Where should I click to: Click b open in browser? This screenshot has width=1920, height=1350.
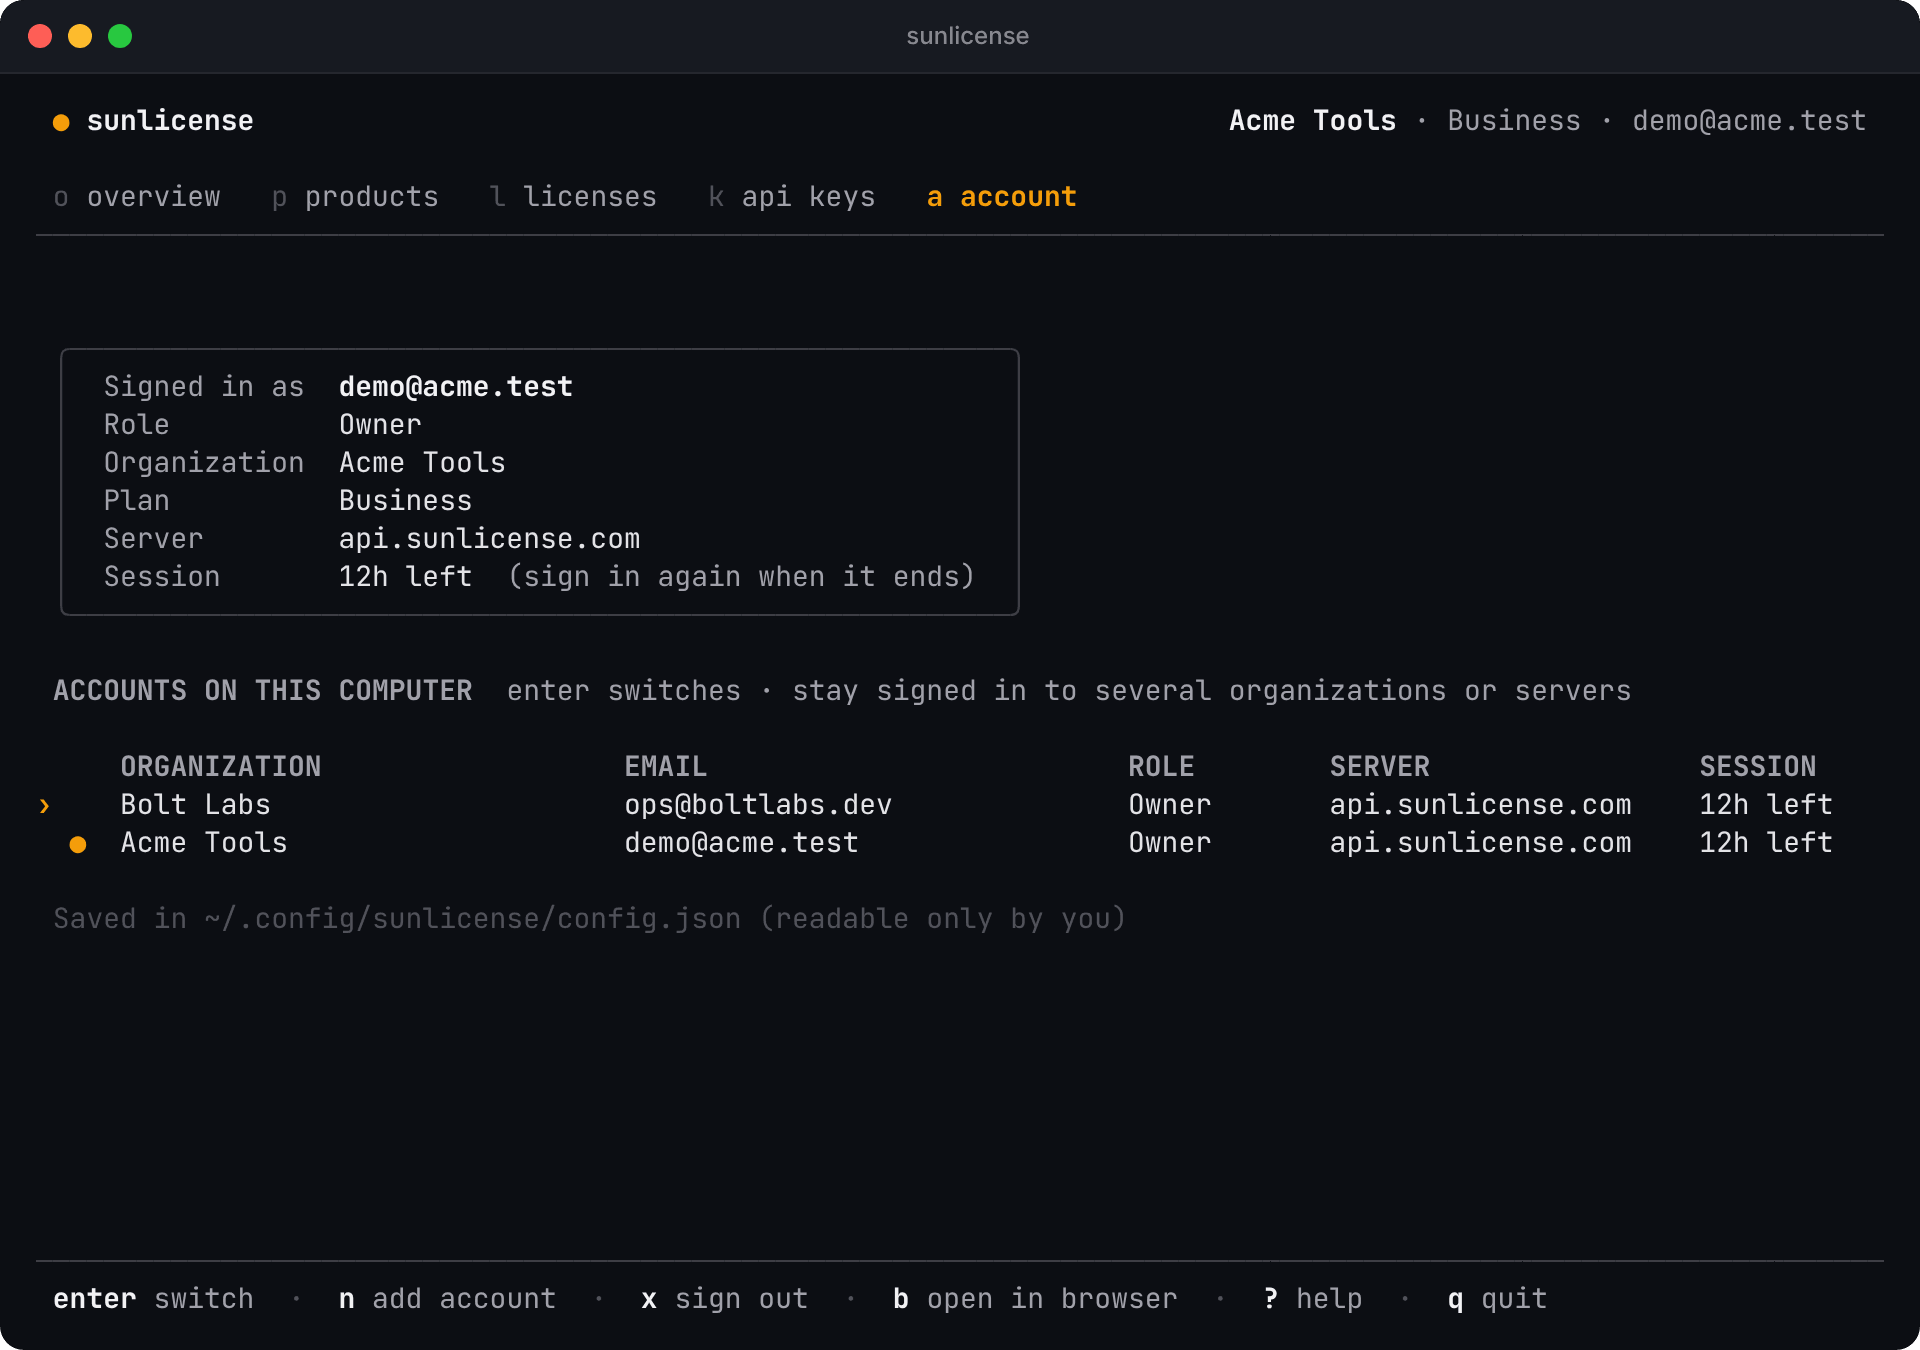pos(1035,1299)
